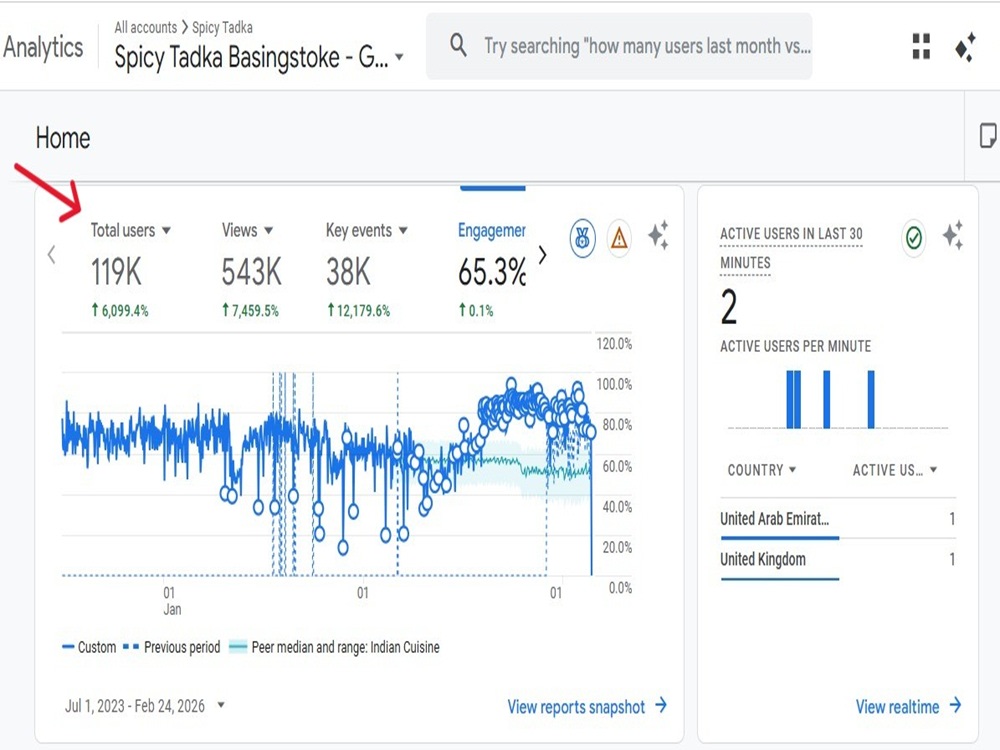Open the date range Jul 1, 2023 - Feb 24, 2026

145,706
